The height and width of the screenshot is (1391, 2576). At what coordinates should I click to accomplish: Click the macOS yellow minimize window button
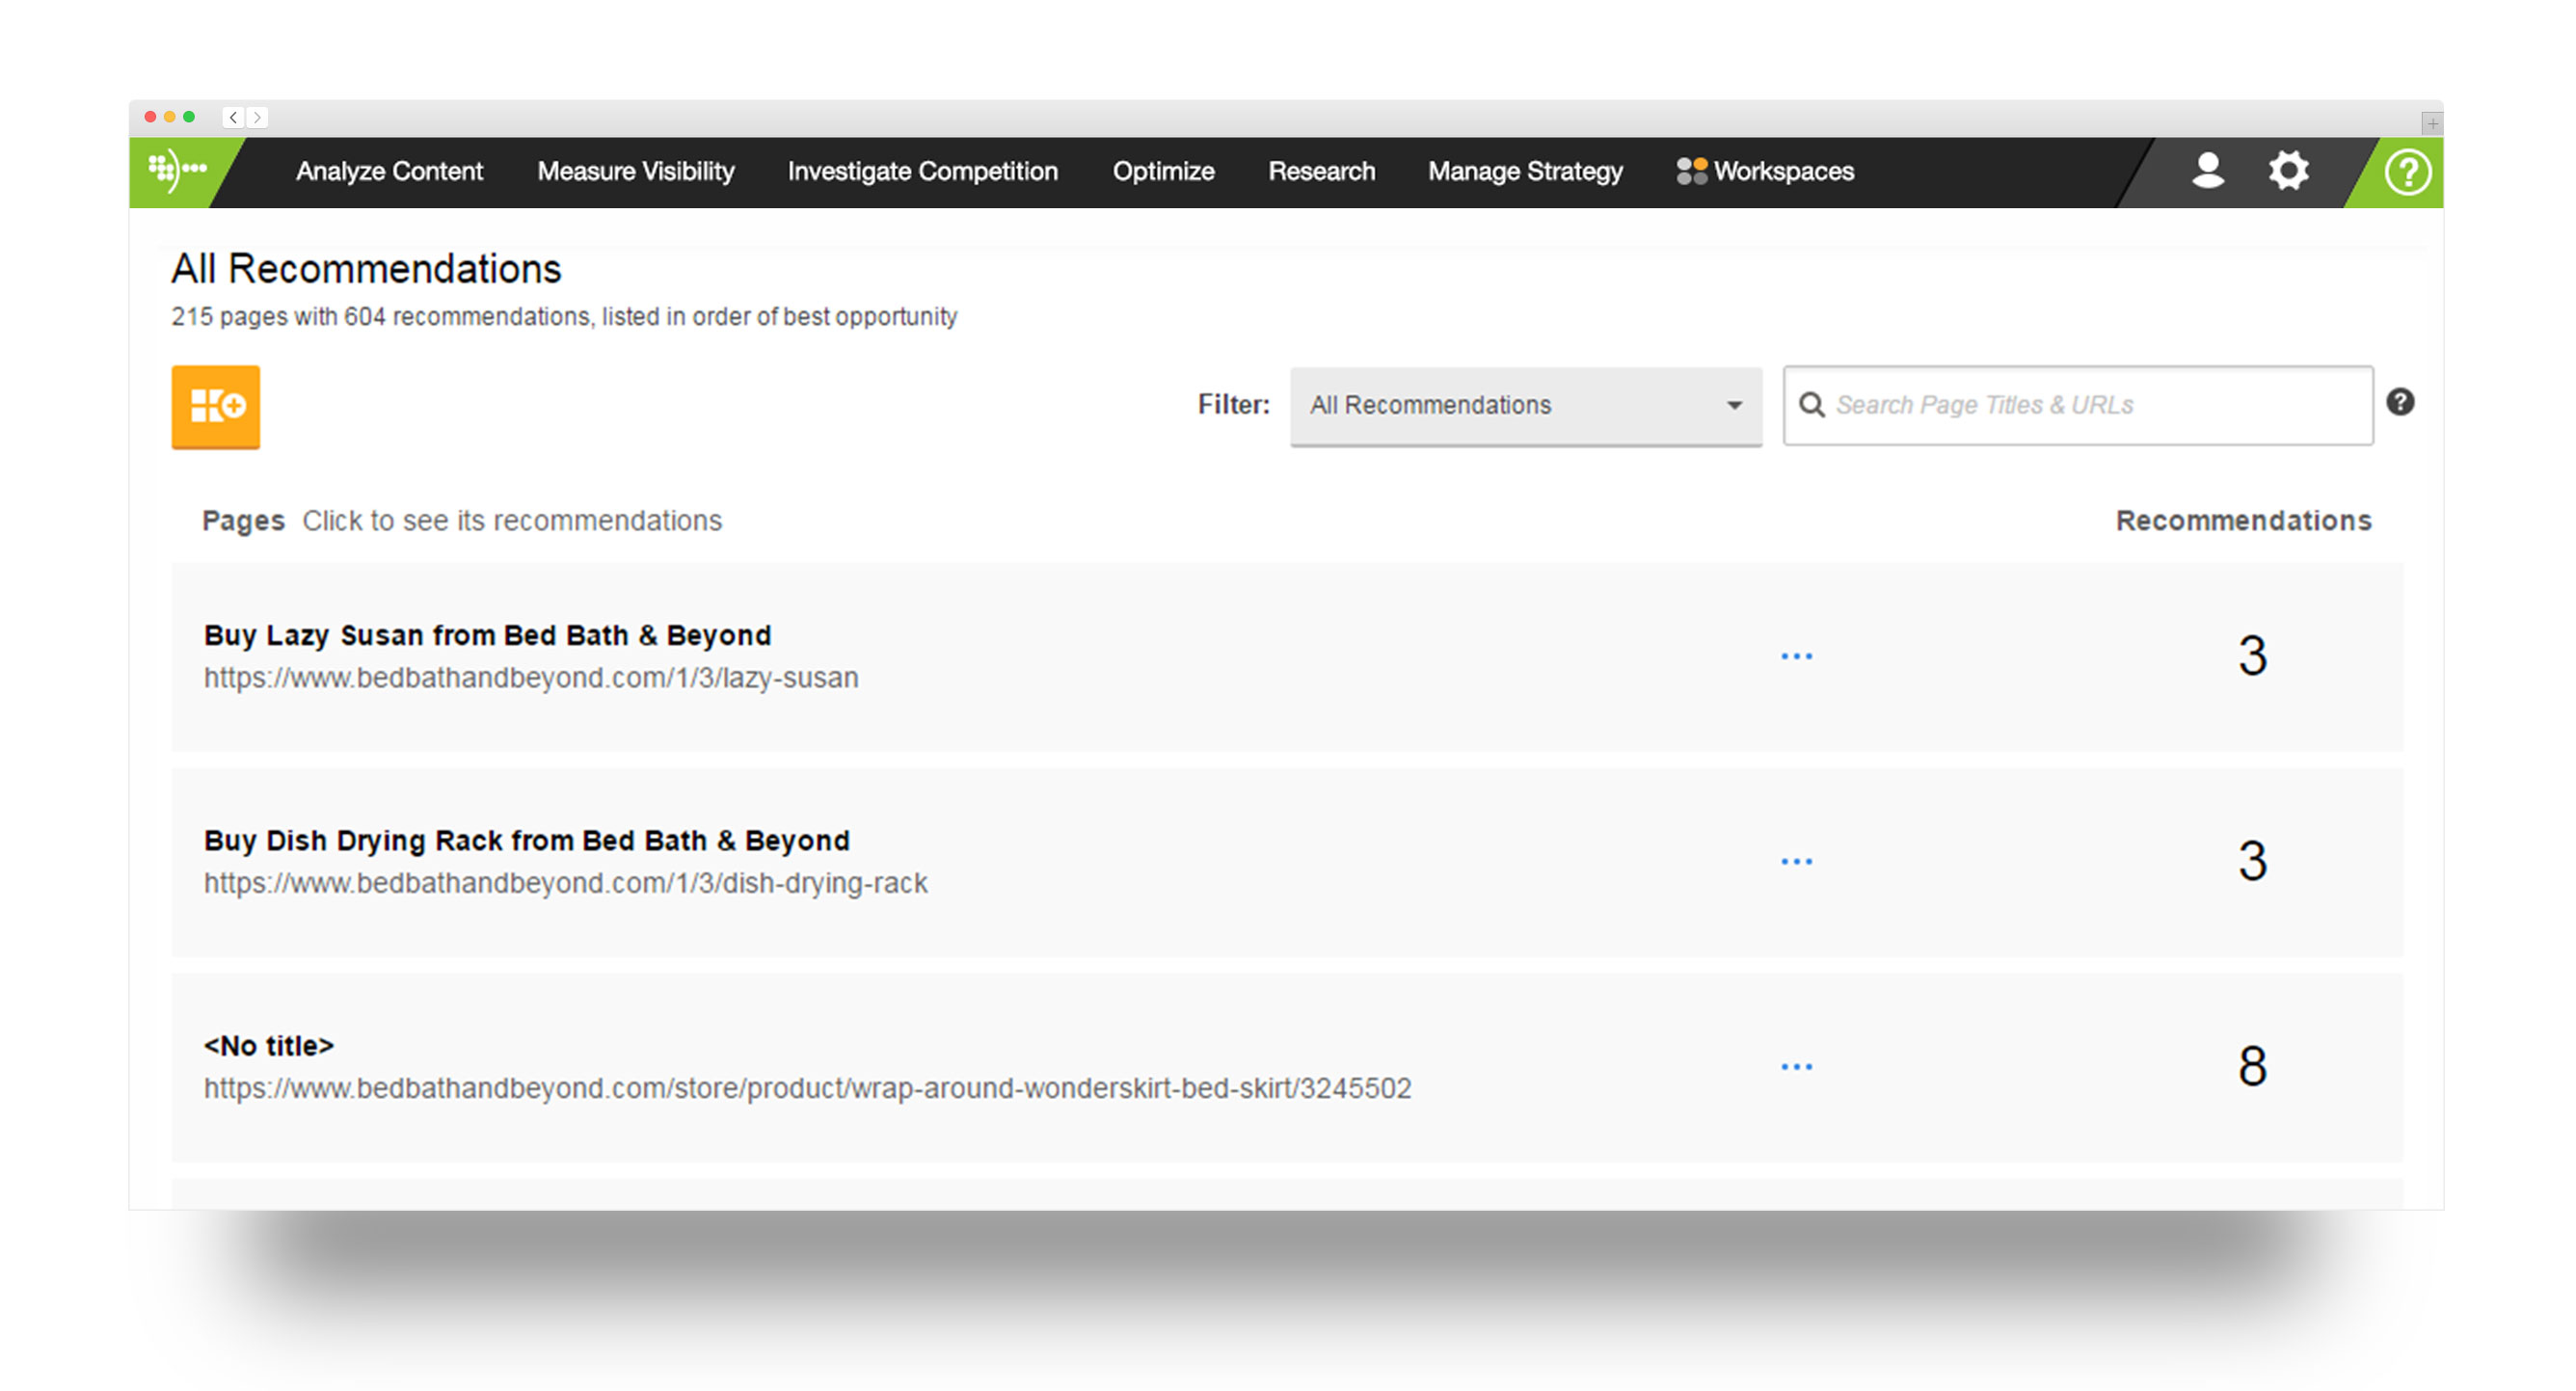point(170,117)
